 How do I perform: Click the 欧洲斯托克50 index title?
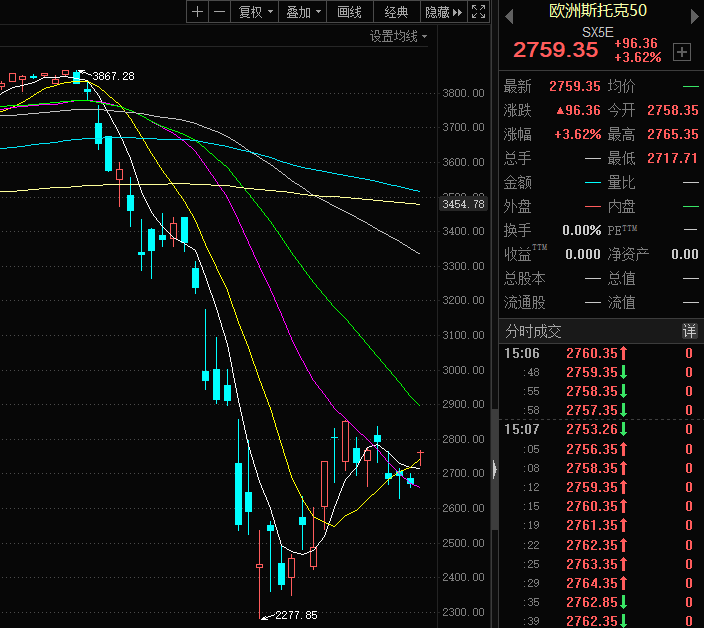[596, 12]
